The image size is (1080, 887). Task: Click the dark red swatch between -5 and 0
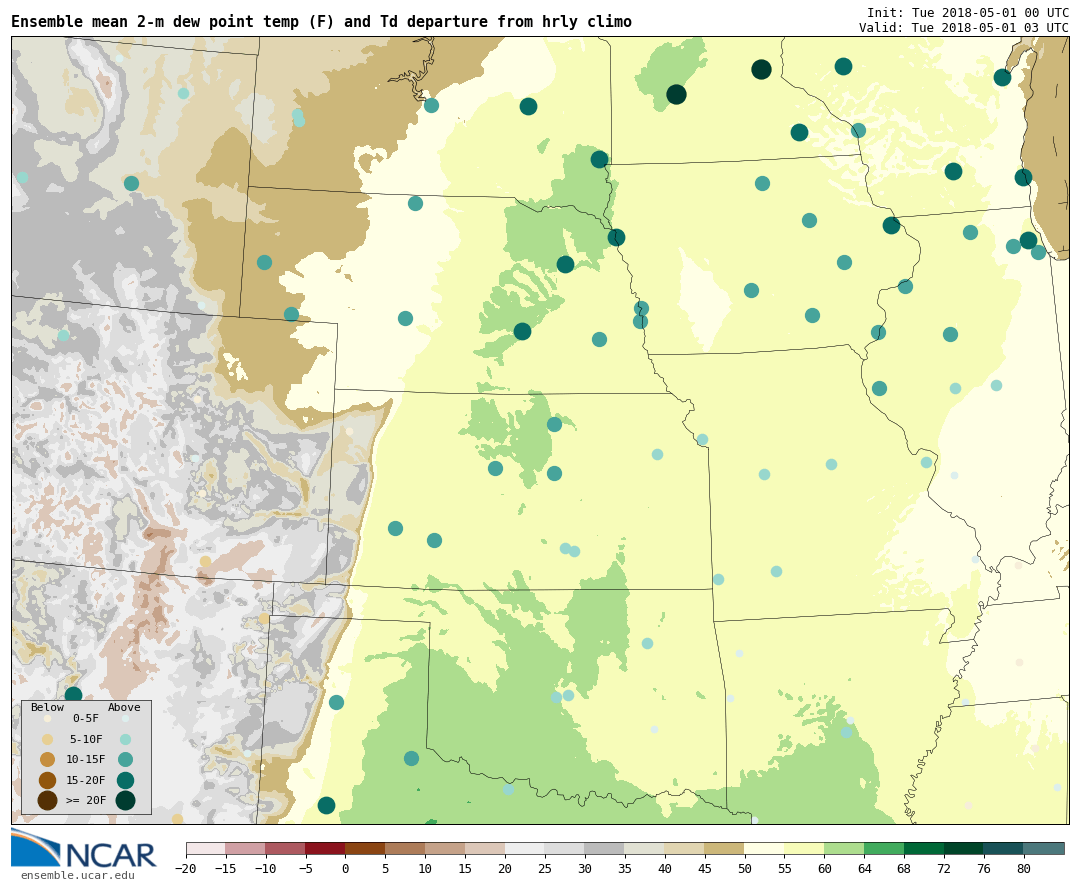(x=325, y=848)
